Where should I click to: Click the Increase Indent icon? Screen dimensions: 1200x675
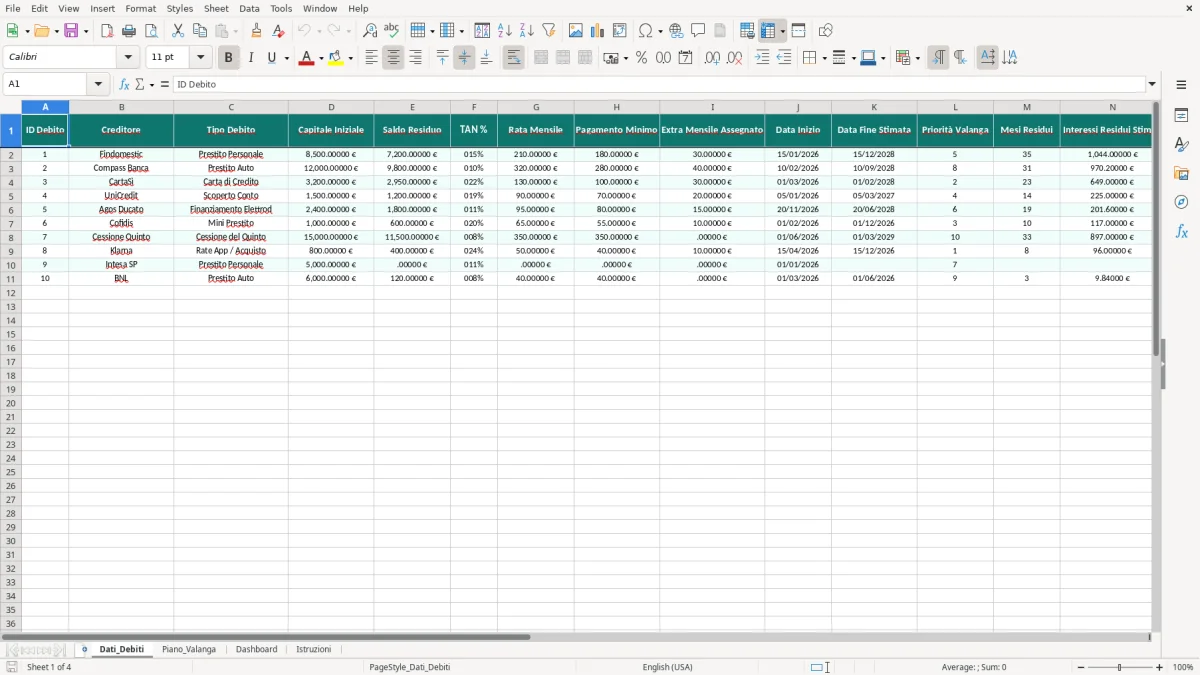tap(762, 58)
